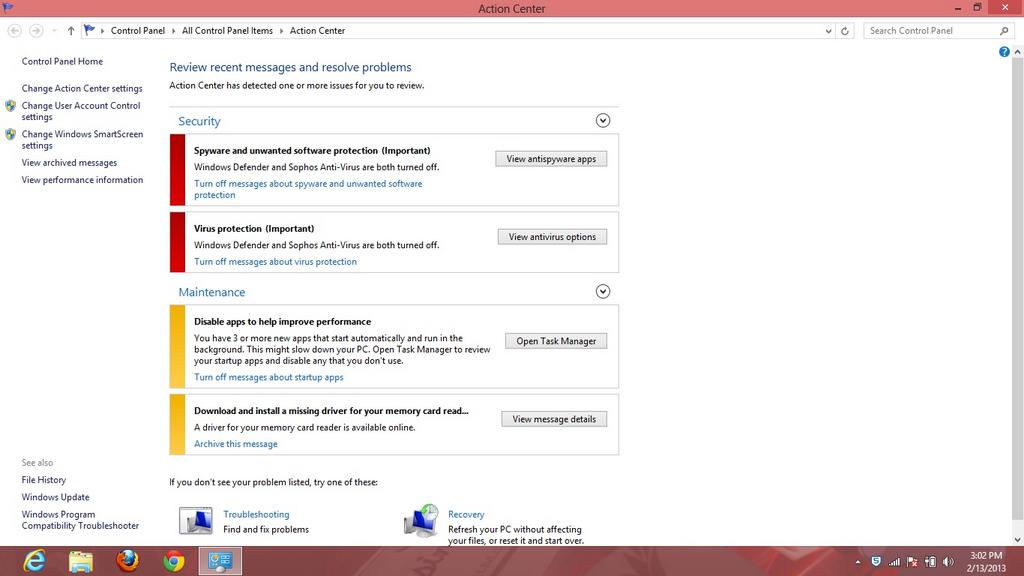Image resolution: width=1024 pixels, height=576 pixels.
Task: Click scrollbar up arrow
Action: (x=1017, y=52)
